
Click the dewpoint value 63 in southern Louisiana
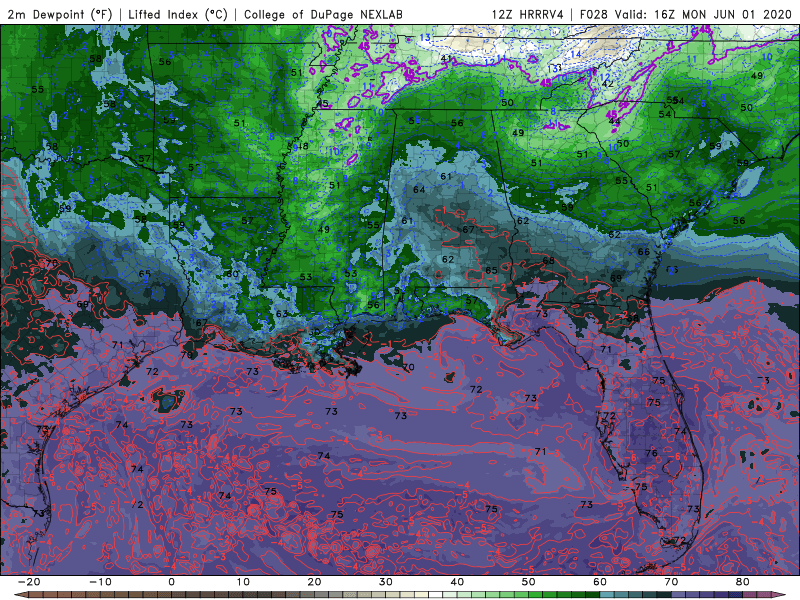click(282, 313)
